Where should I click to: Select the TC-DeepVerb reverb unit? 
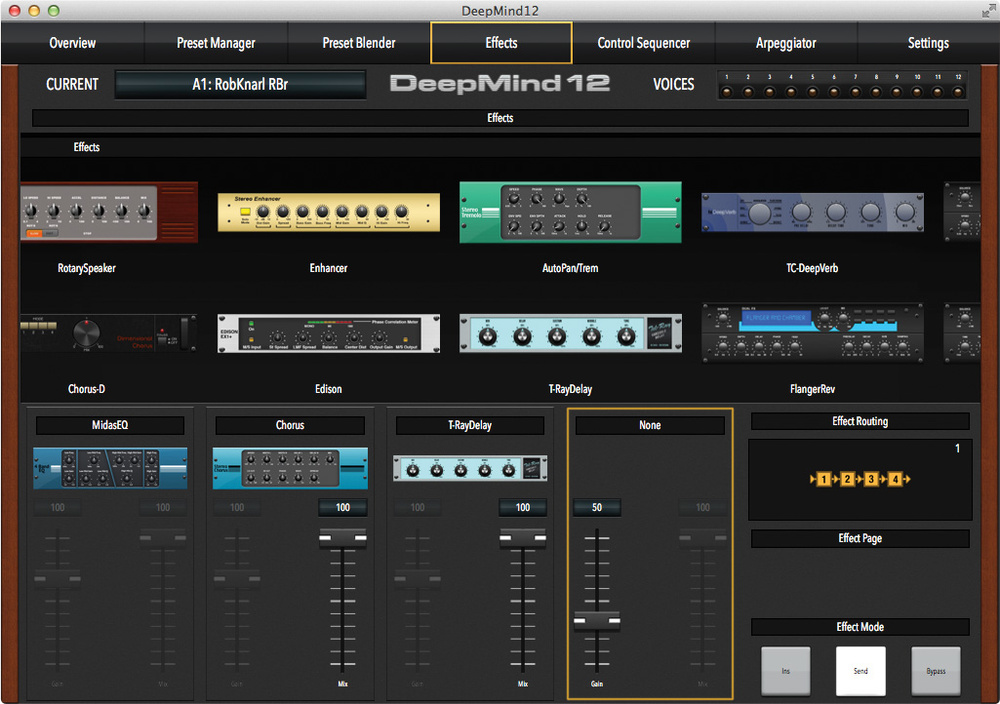(812, 212)
